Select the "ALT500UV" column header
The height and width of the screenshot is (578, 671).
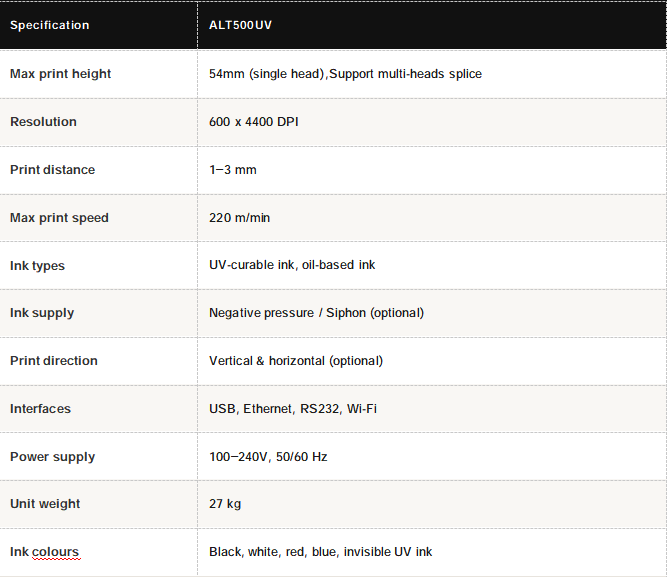pyautogui.click(x=240, y=25)
